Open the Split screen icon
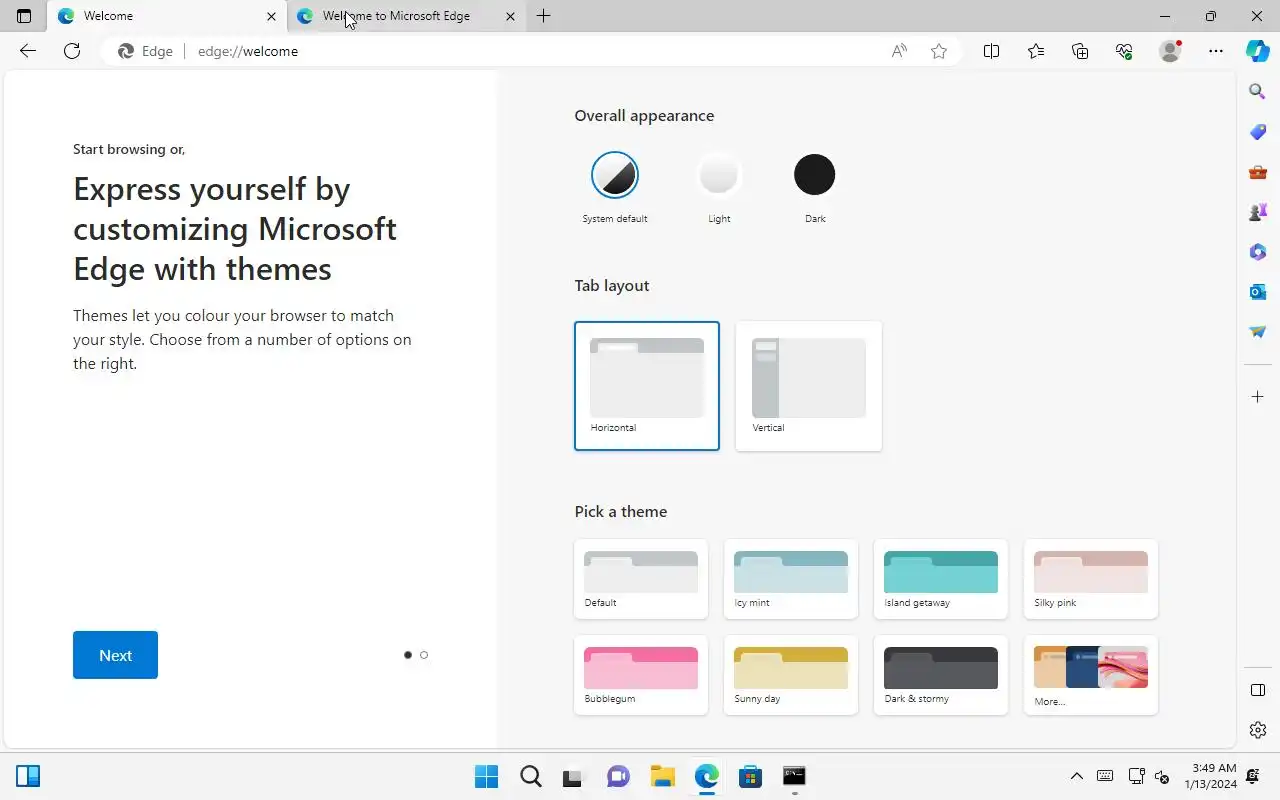The width and height of the screenshot is (1280, 800). tap(992, 51)
